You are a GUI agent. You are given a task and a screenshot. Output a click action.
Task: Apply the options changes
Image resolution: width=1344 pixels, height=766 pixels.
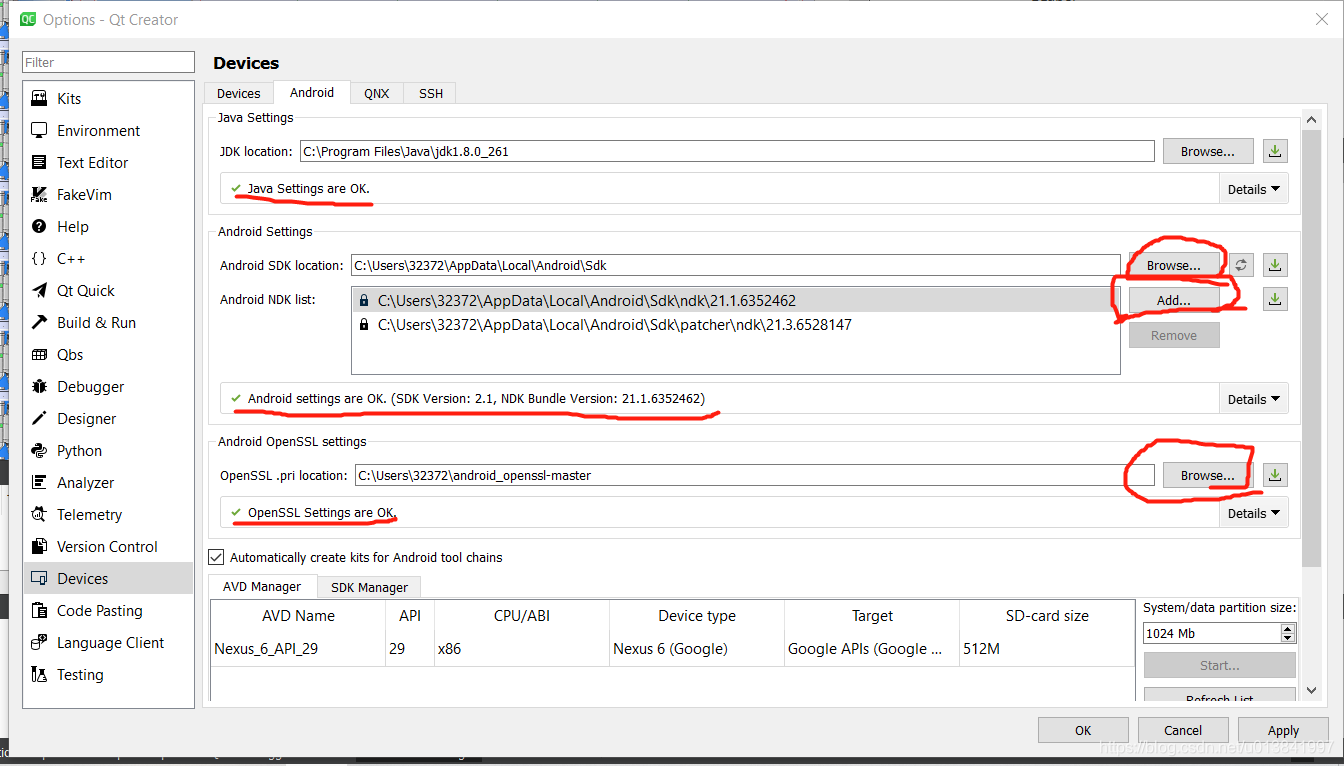[1283, 730]
